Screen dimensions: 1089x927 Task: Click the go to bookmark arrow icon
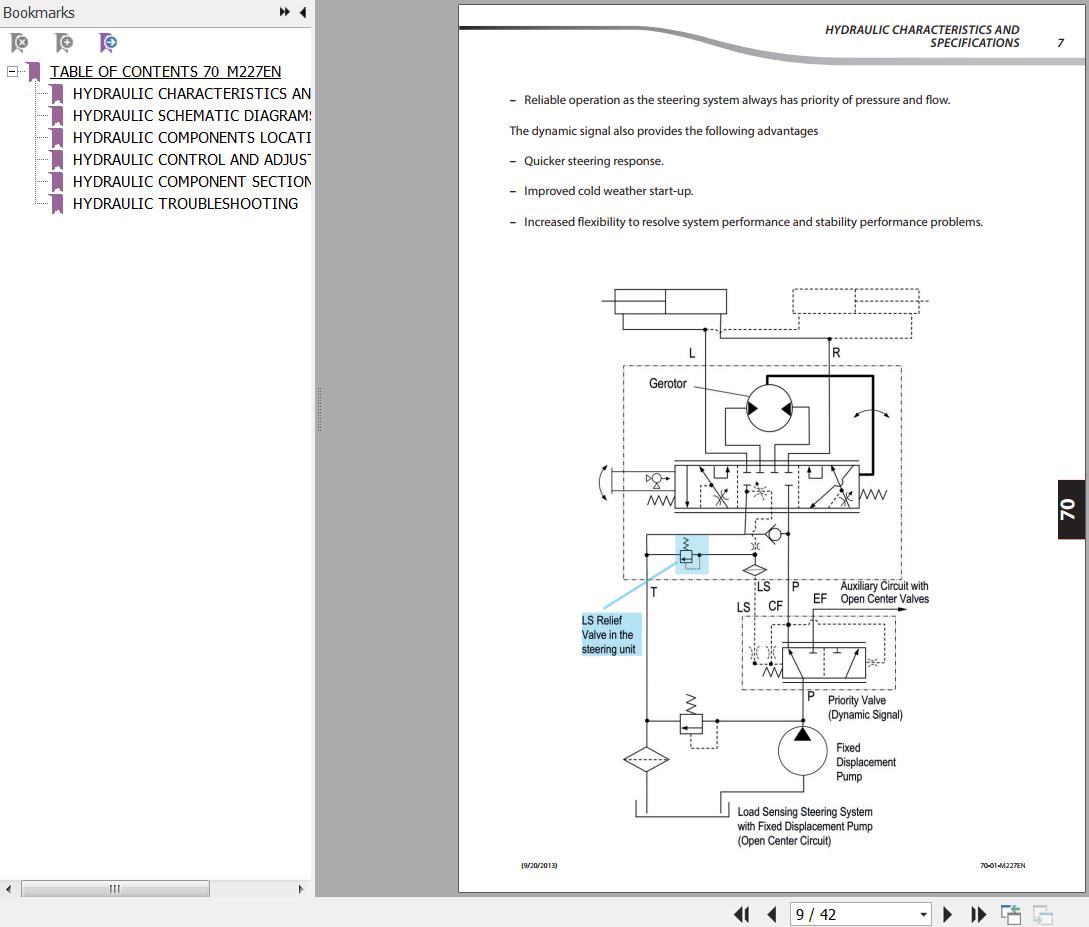coord(108,43)
